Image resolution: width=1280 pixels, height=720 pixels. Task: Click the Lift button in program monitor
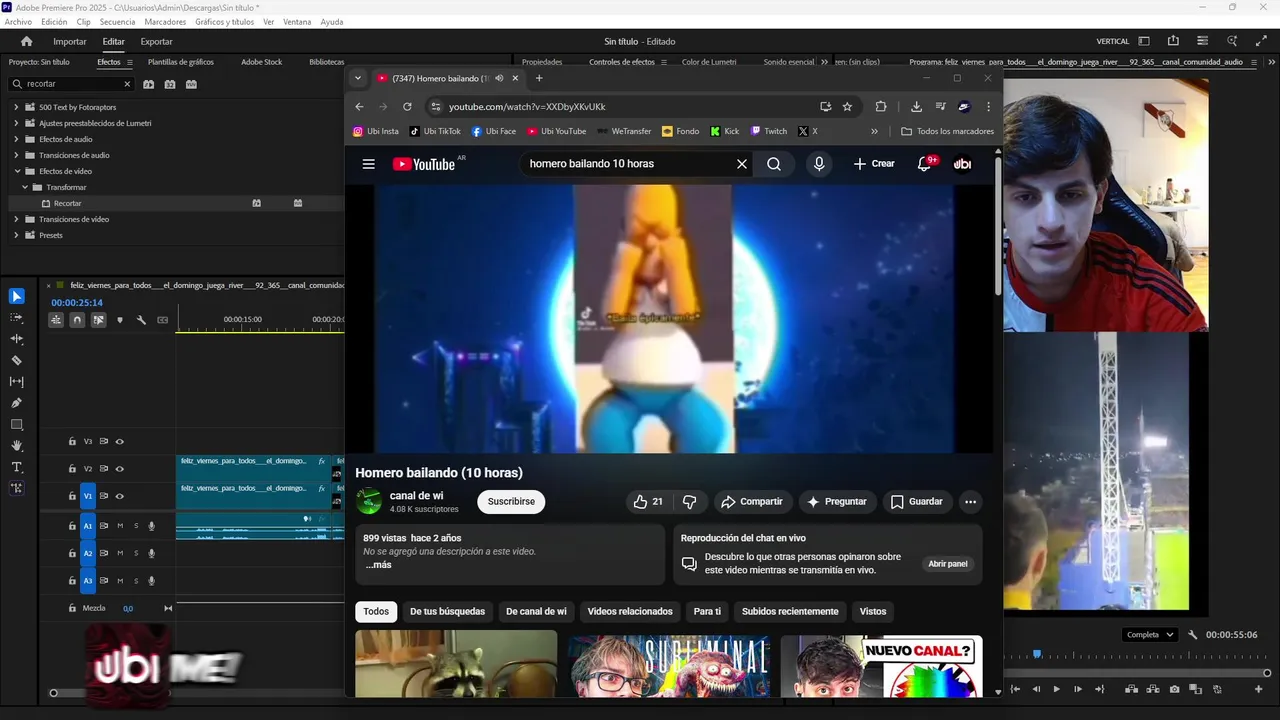pyautogui.click(x=1131, y=689)
